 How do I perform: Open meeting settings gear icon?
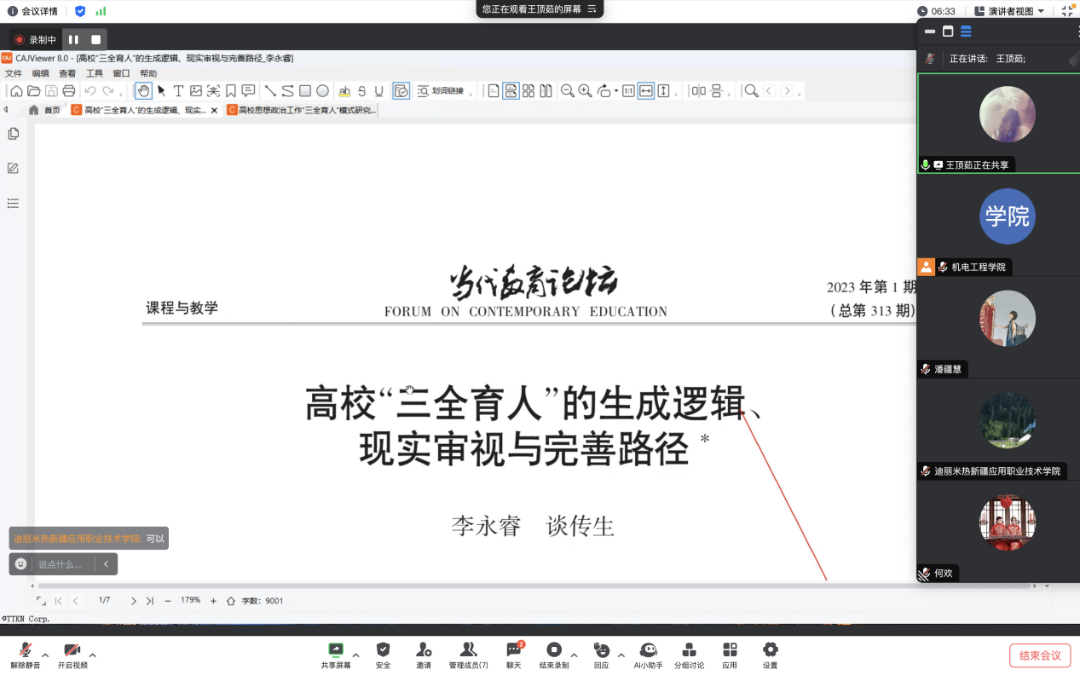pyautogui.click(x=769, y=655)
